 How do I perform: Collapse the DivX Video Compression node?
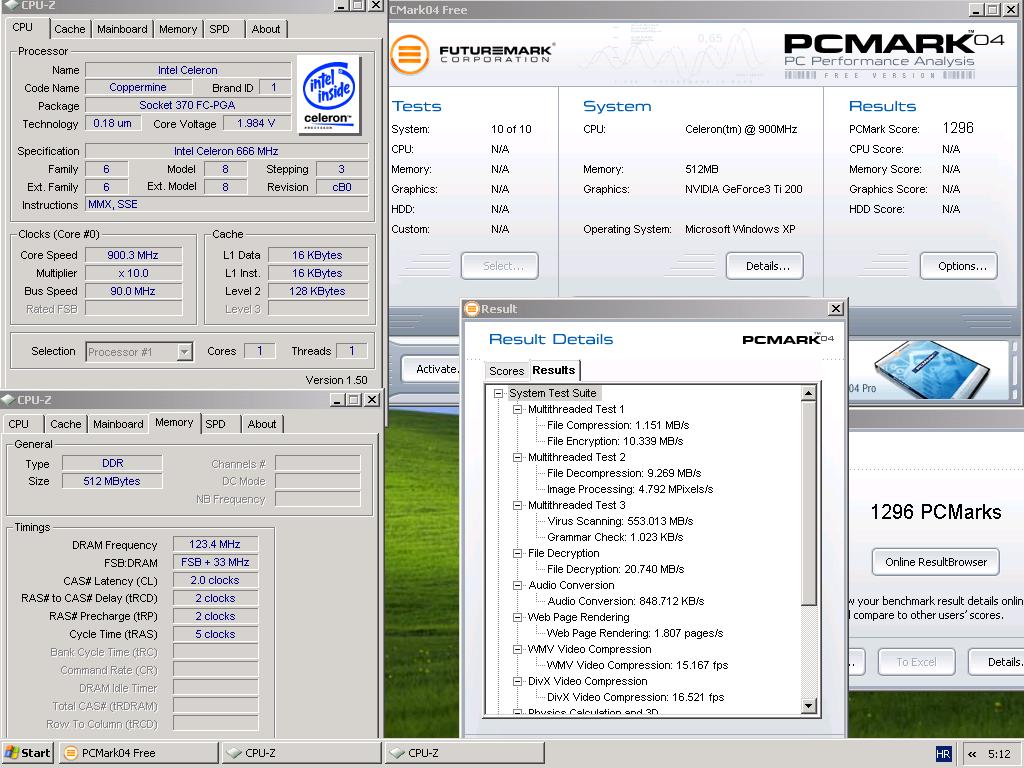[x=517, y=681]
